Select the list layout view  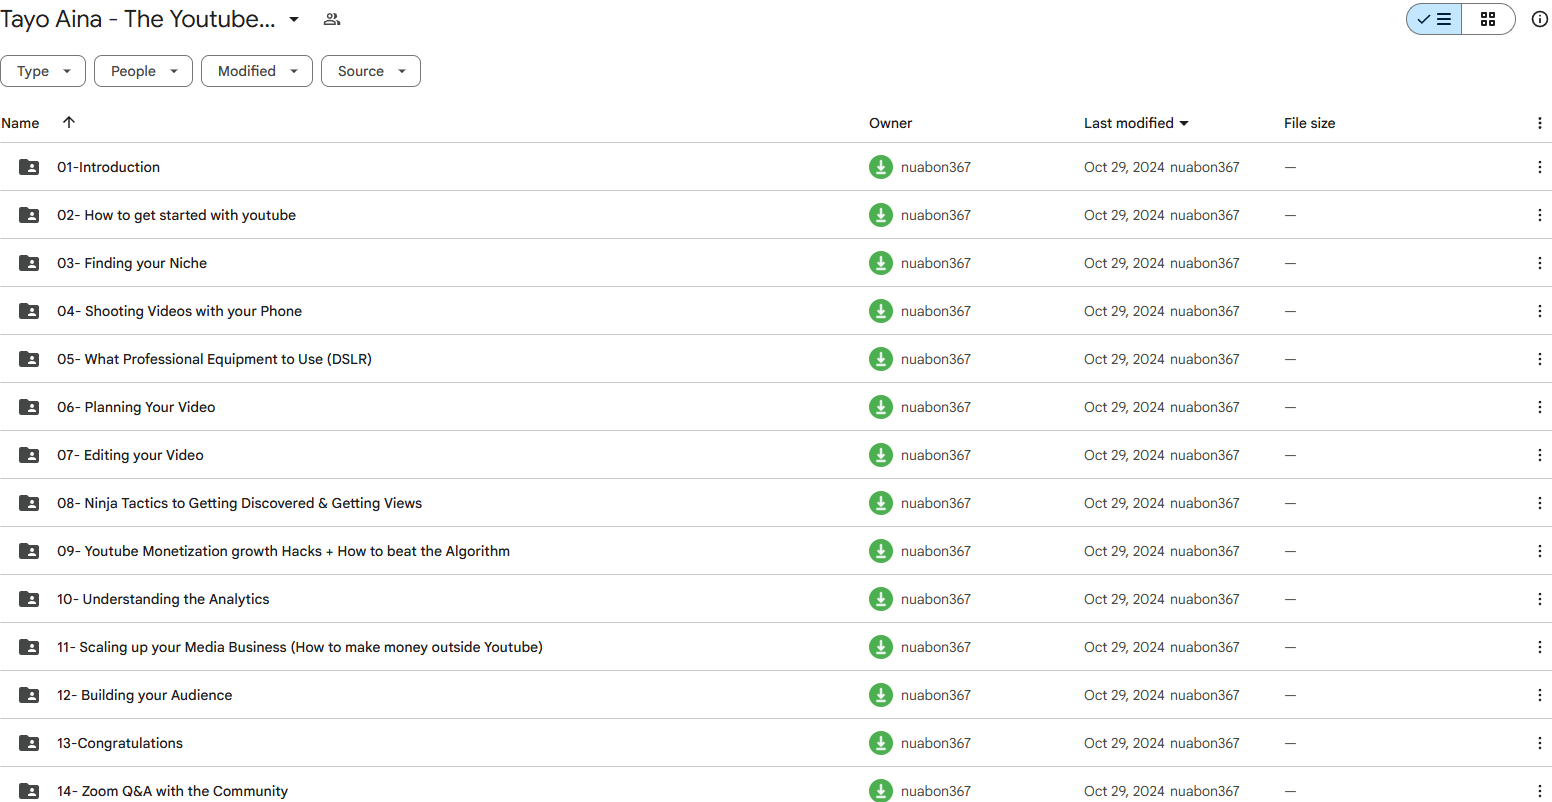(1434, 19)
